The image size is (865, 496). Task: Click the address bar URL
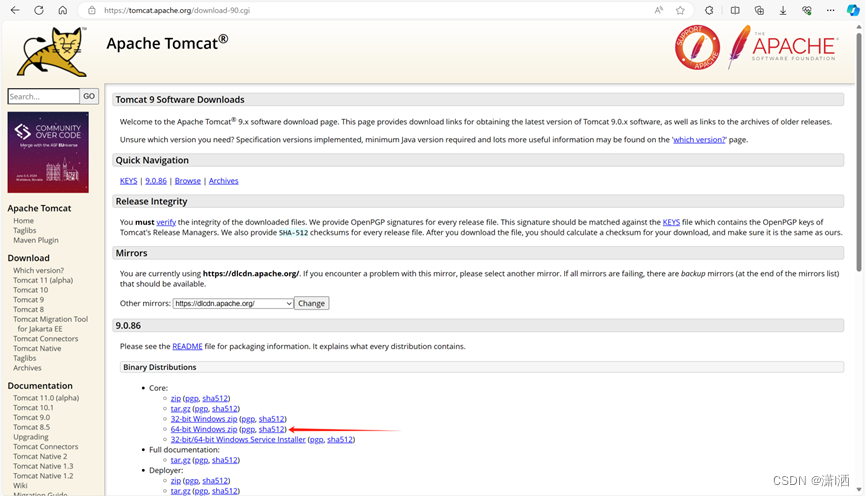click(x=177, y=10)
